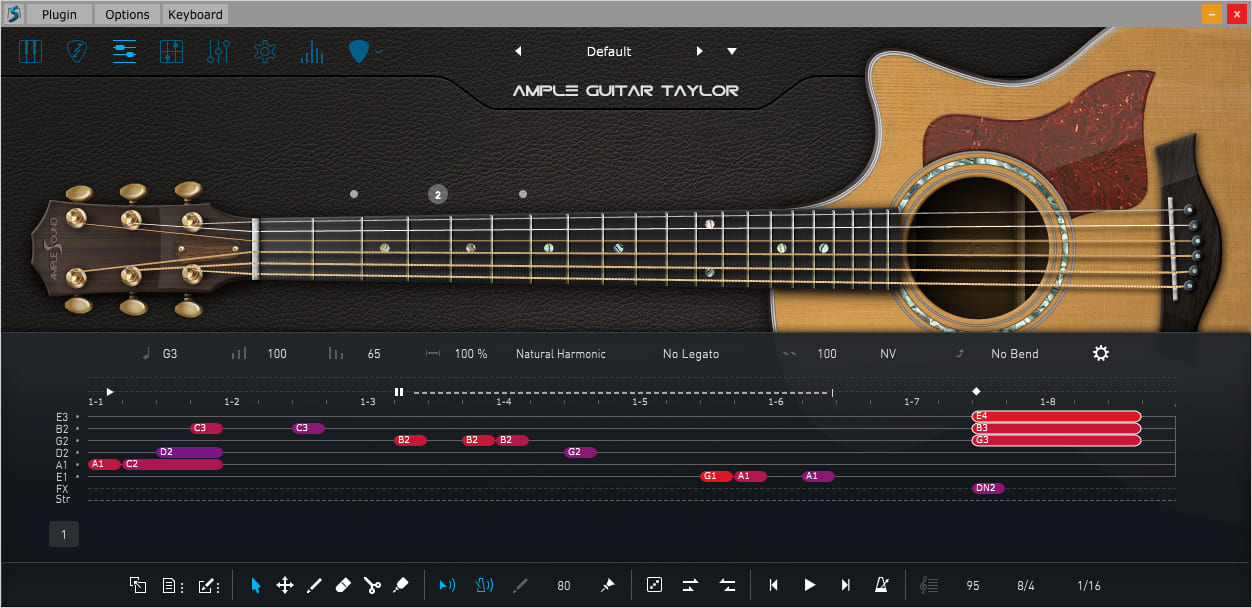Select the E4 note block

(x=1056, y=416)
